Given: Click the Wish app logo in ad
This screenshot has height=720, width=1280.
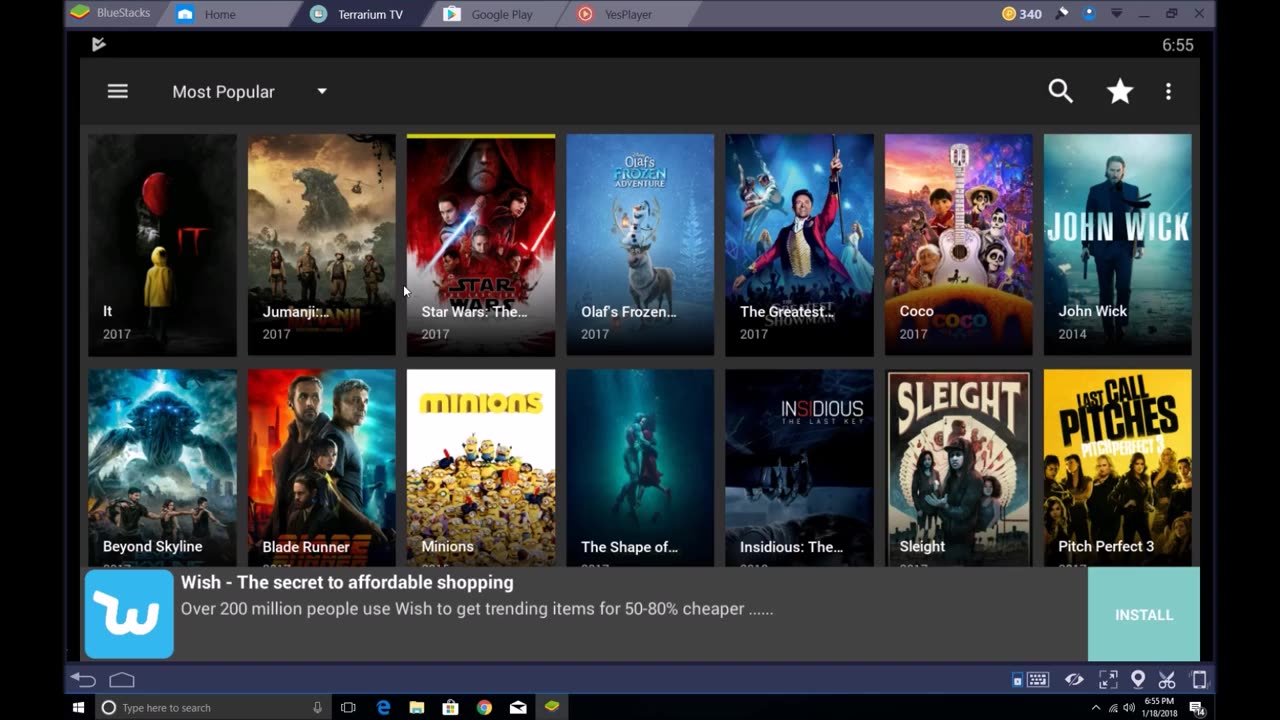Looking at the screenshot, I should tap(129, 614).
